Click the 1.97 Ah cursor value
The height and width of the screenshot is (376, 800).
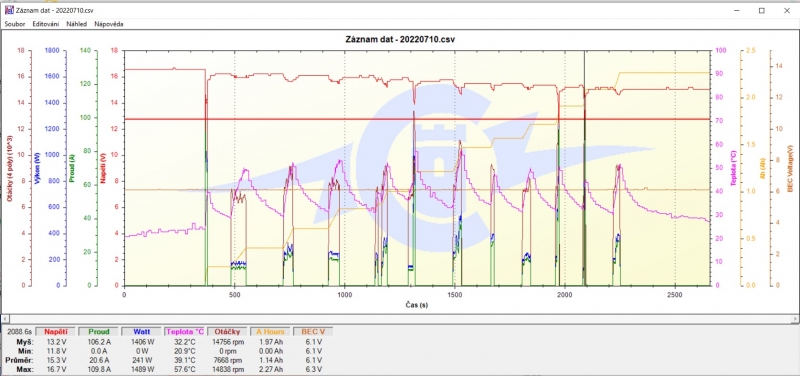pyautogui.click(x=271, y=342)
